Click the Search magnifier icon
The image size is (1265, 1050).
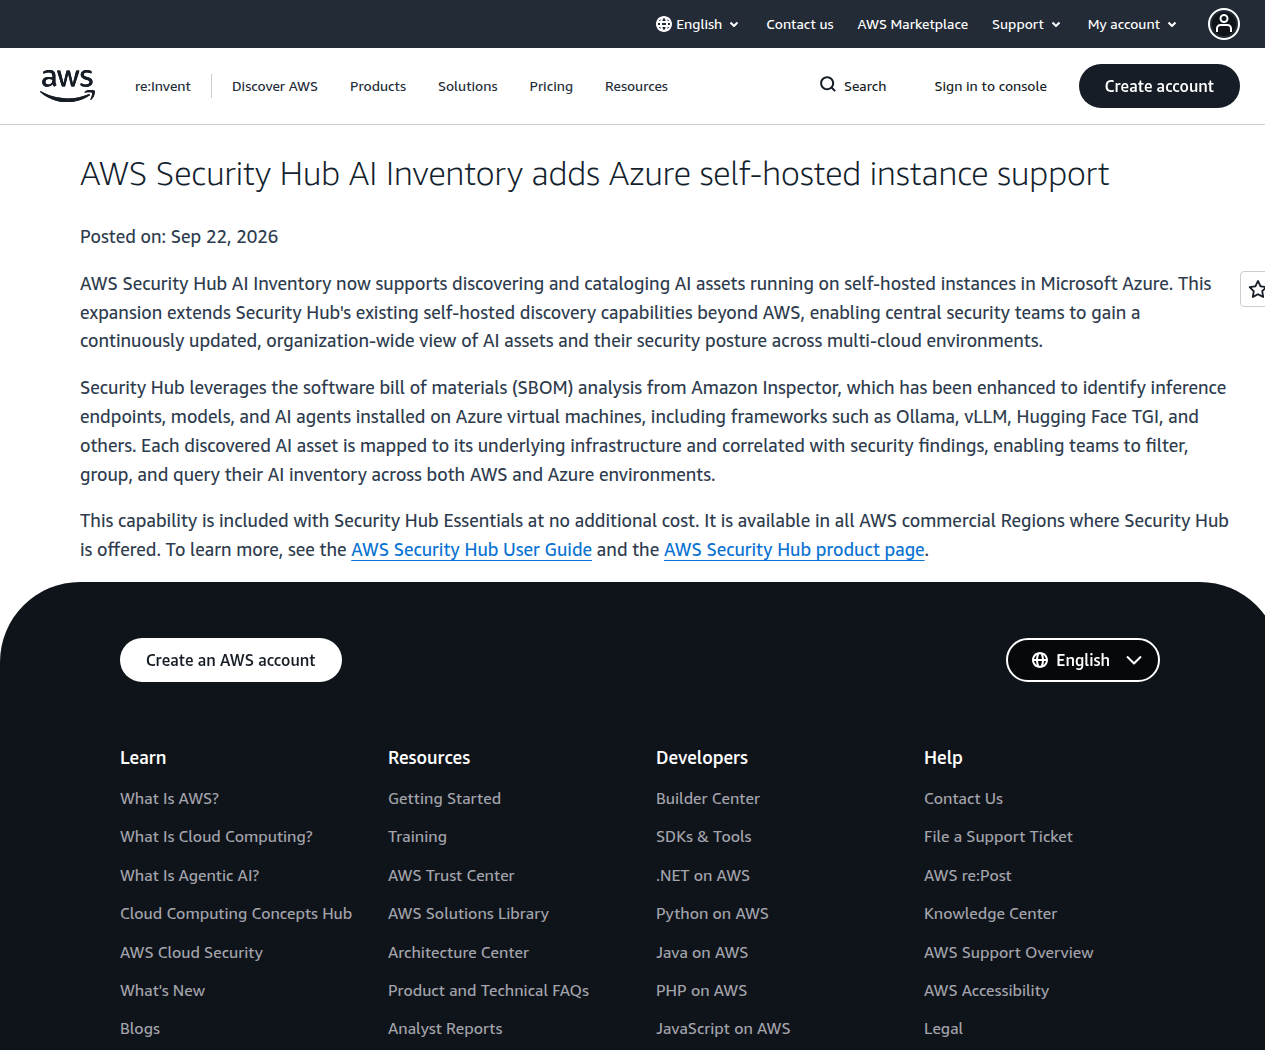tap(828, 85)
